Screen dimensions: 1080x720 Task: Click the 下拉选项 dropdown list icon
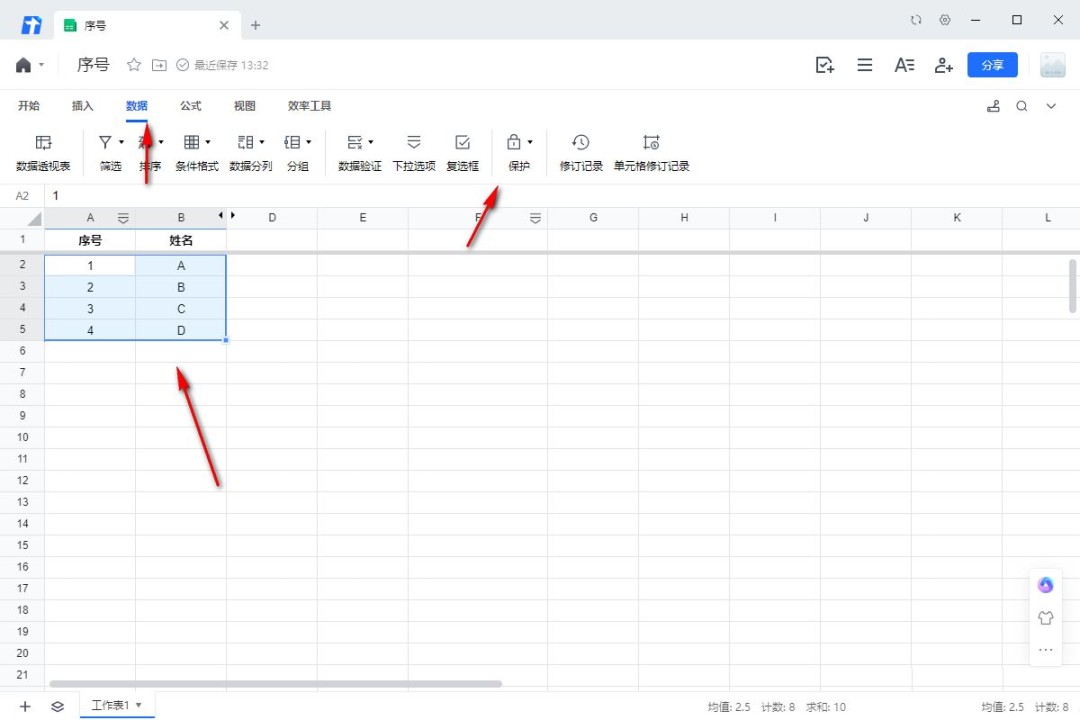point(414,143)
